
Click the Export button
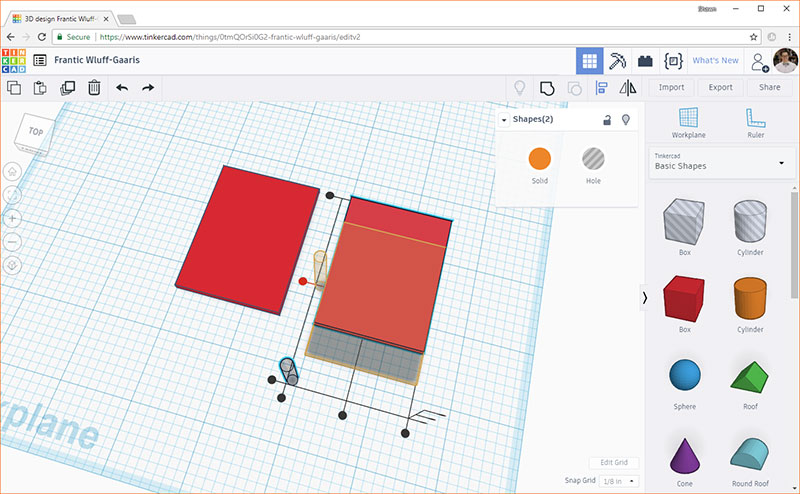point(720,88)
